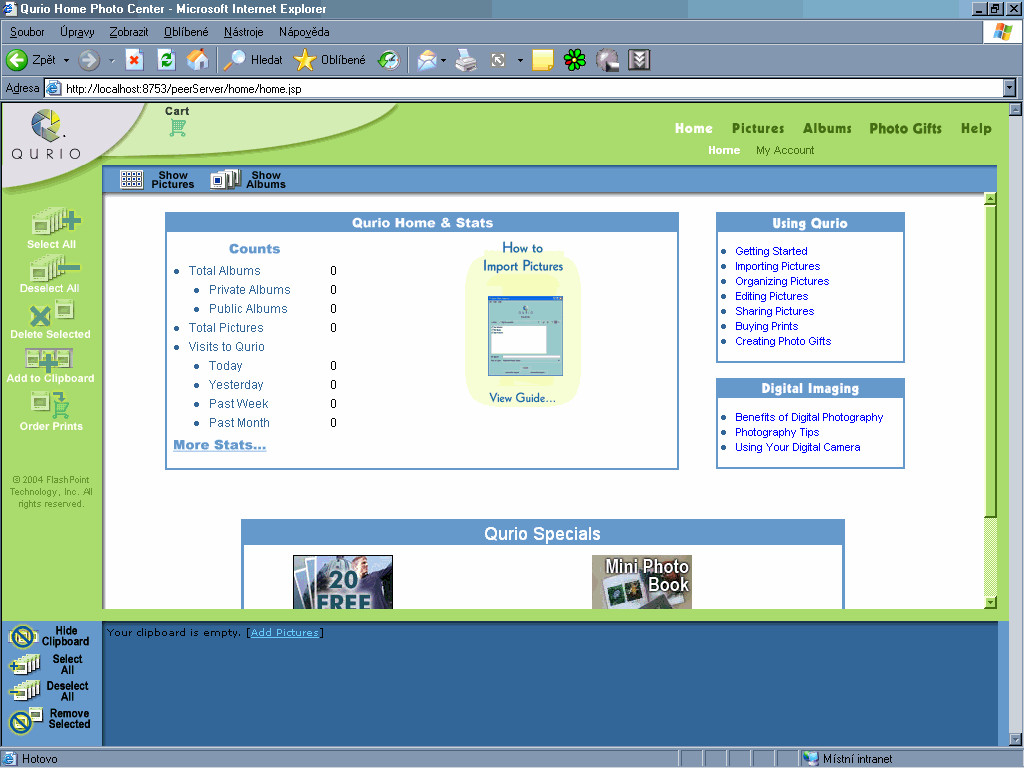Open the Forward button history dropdown arrow
The width and height of the screenshot is (1024, 768).
(111, 60)
